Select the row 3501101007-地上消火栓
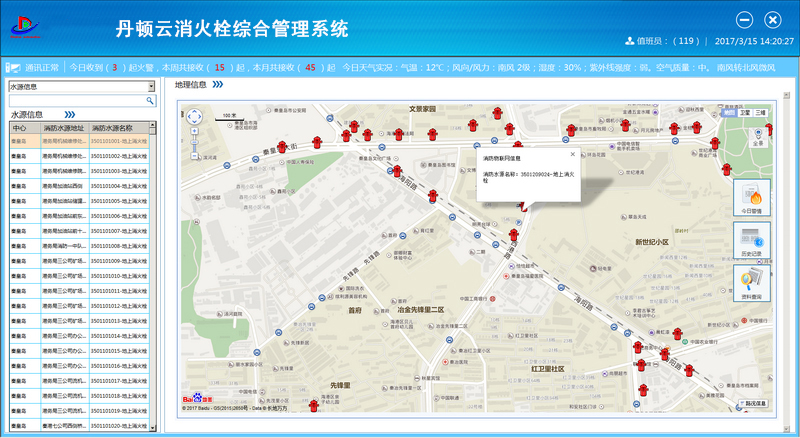800x438 pixels. [80, 231]
